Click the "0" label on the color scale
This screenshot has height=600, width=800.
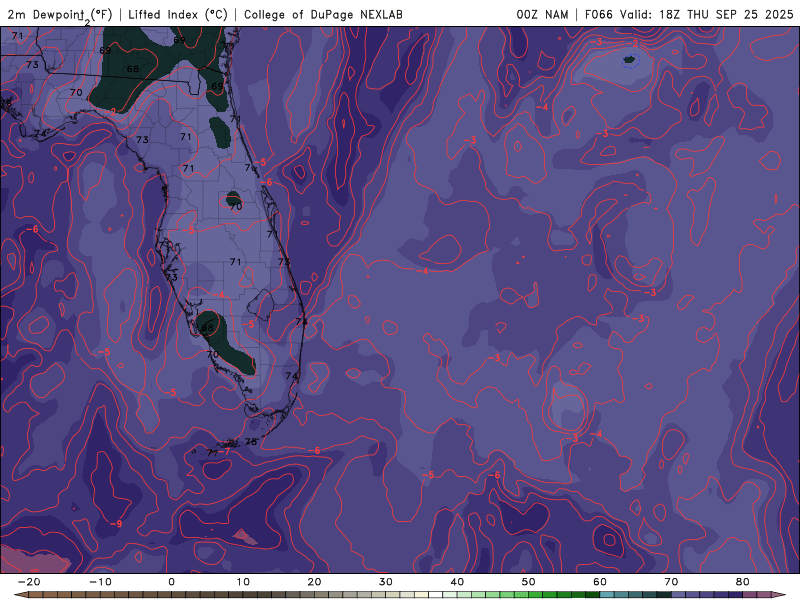(172, 581)
